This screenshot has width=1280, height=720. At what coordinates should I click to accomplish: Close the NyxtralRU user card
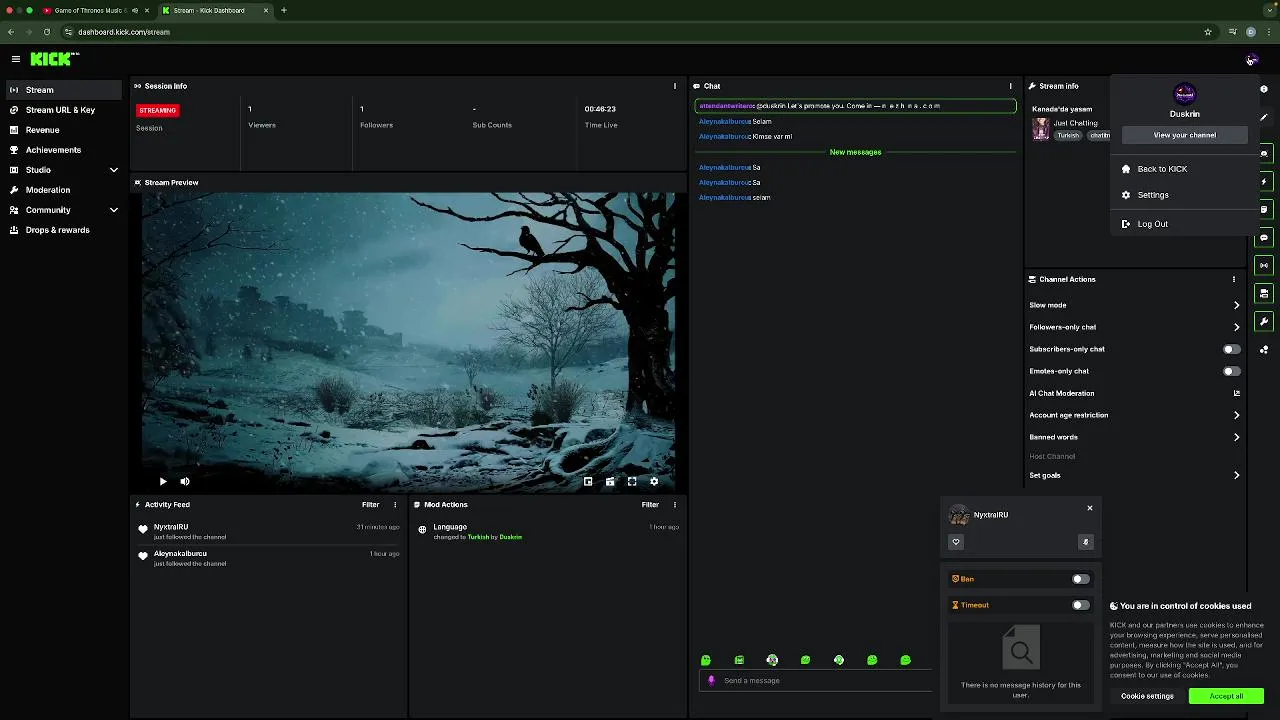[x=1090, y=508]
